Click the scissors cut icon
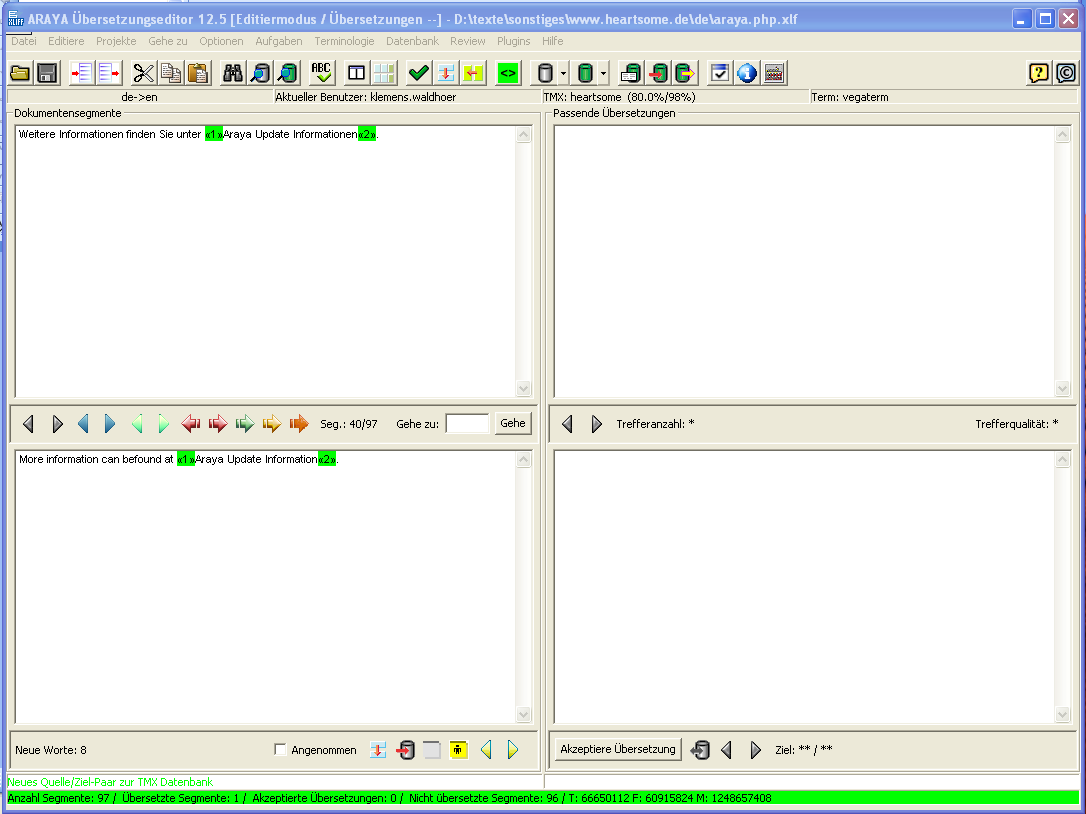The image size is (1086, 814). click(x=144, y=73)
